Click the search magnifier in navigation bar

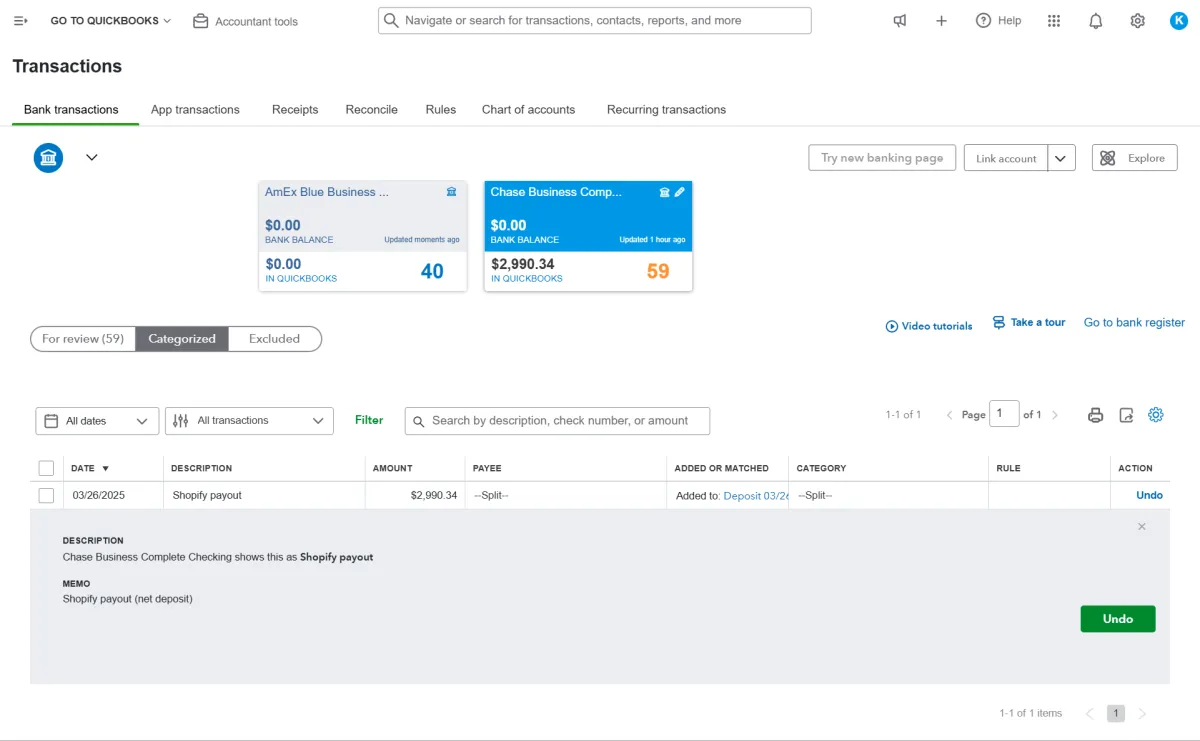[x=392, y=20]
